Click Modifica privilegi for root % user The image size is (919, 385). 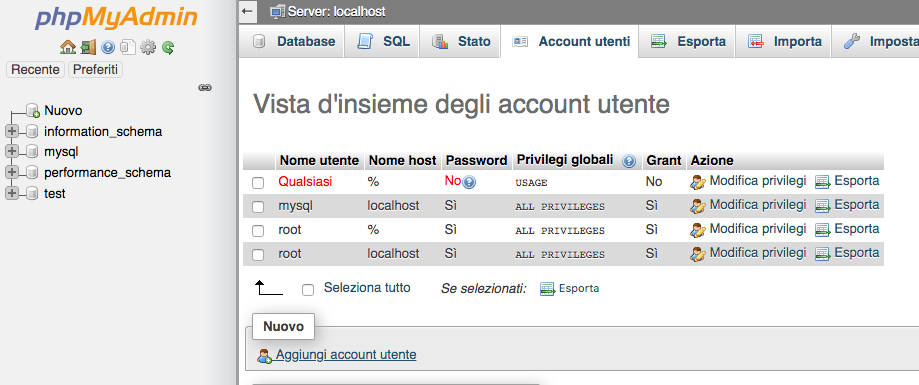tap(758, 229)
